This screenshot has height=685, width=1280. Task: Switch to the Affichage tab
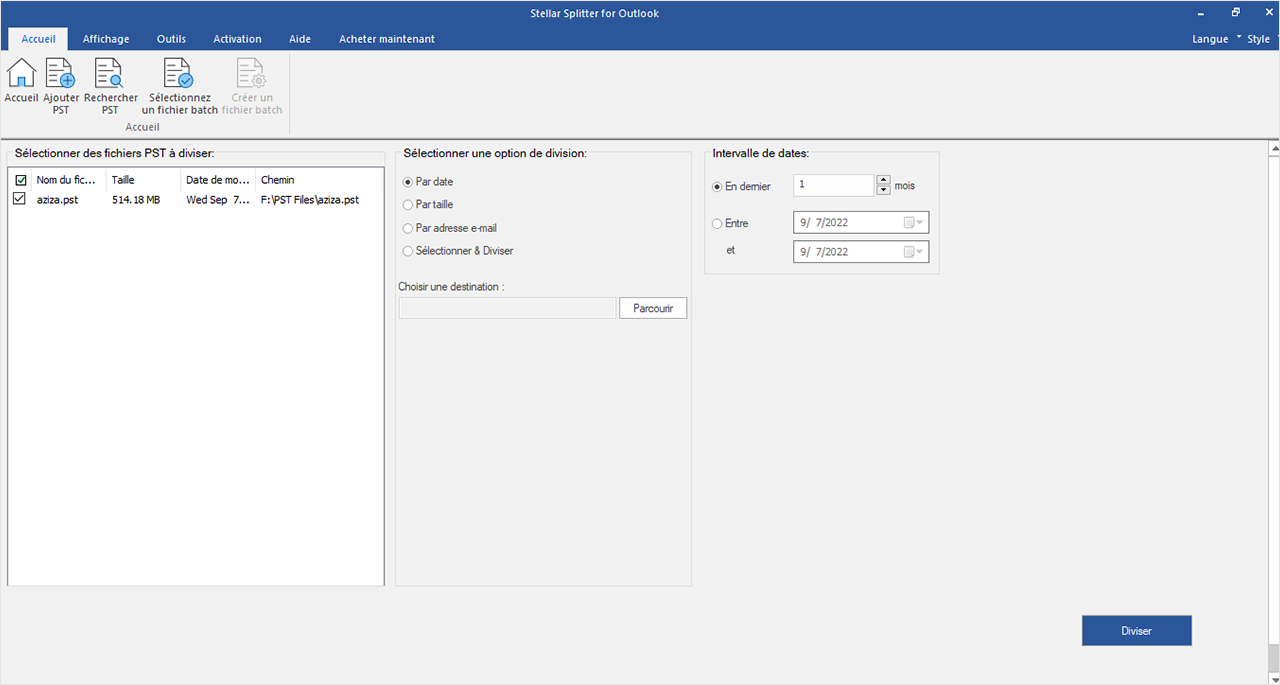[106, 39]
